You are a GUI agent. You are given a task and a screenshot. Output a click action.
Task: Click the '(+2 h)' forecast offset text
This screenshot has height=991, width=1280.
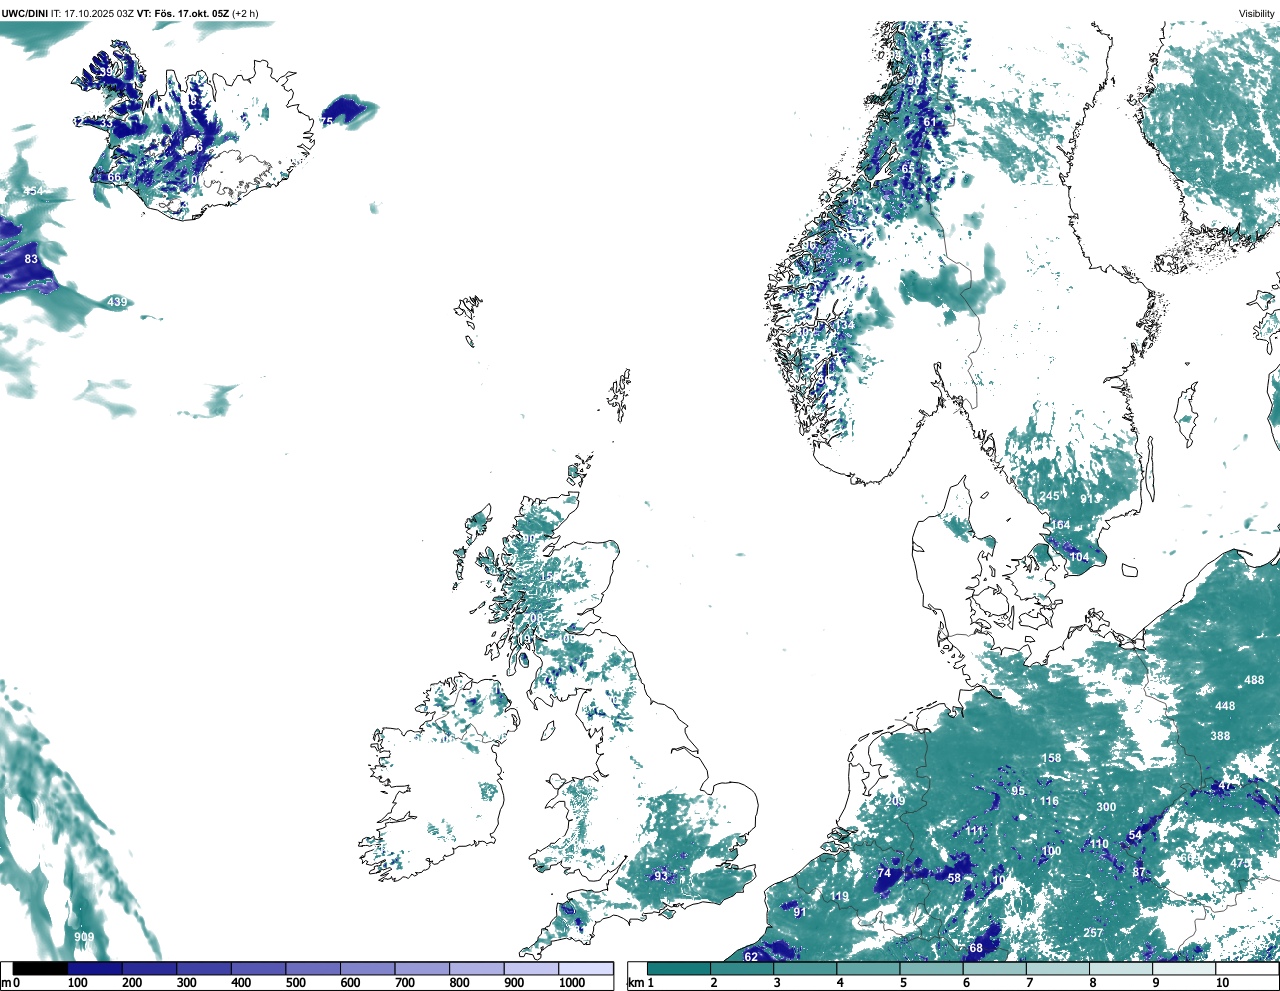pos(245,13)
